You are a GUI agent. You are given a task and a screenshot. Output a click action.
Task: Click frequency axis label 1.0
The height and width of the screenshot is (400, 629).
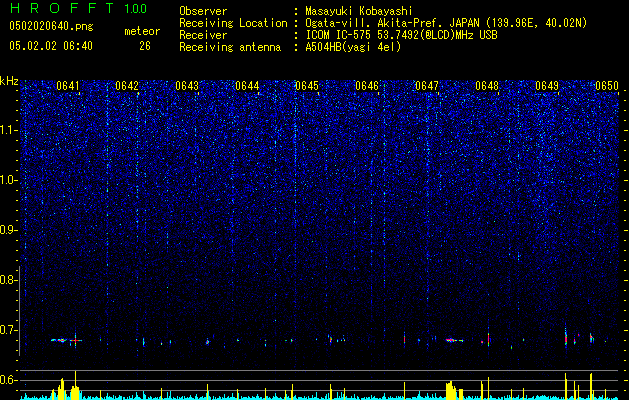click(x=7, y=181)
